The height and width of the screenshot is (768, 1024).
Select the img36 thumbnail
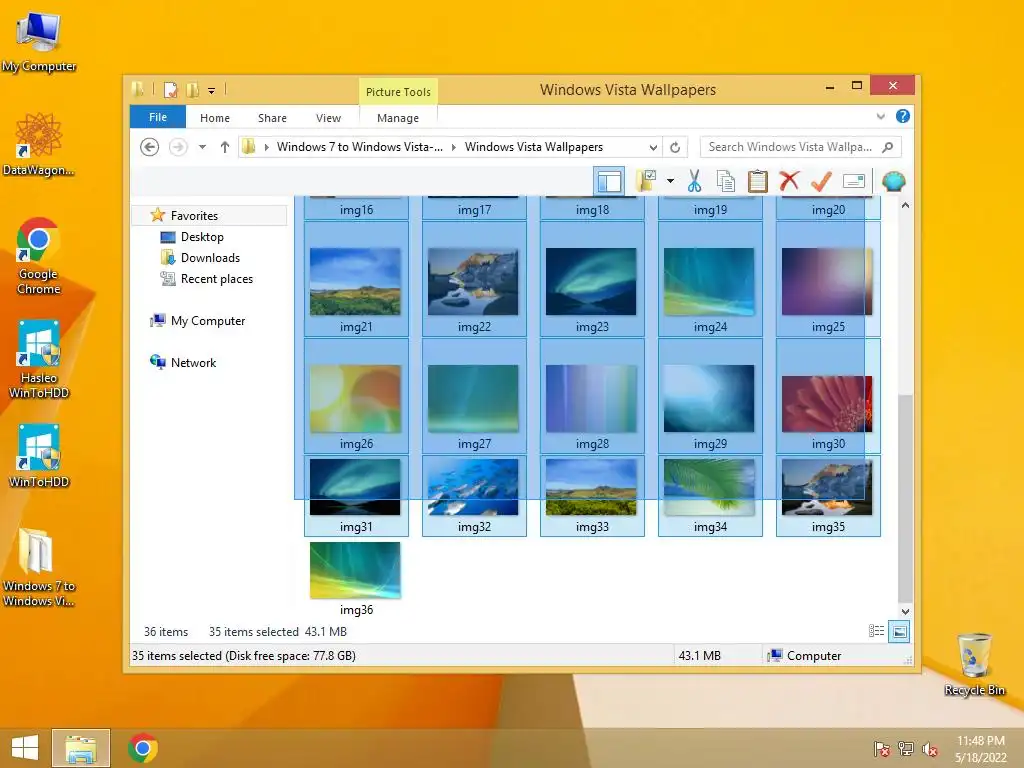[x=355, y=570]
